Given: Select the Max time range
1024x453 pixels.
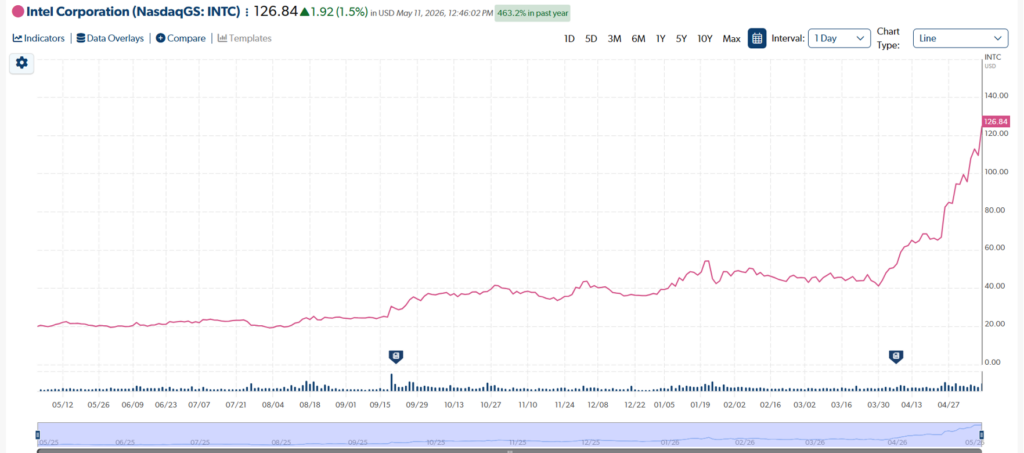Looking at the screenshot, I should [731, 39].
